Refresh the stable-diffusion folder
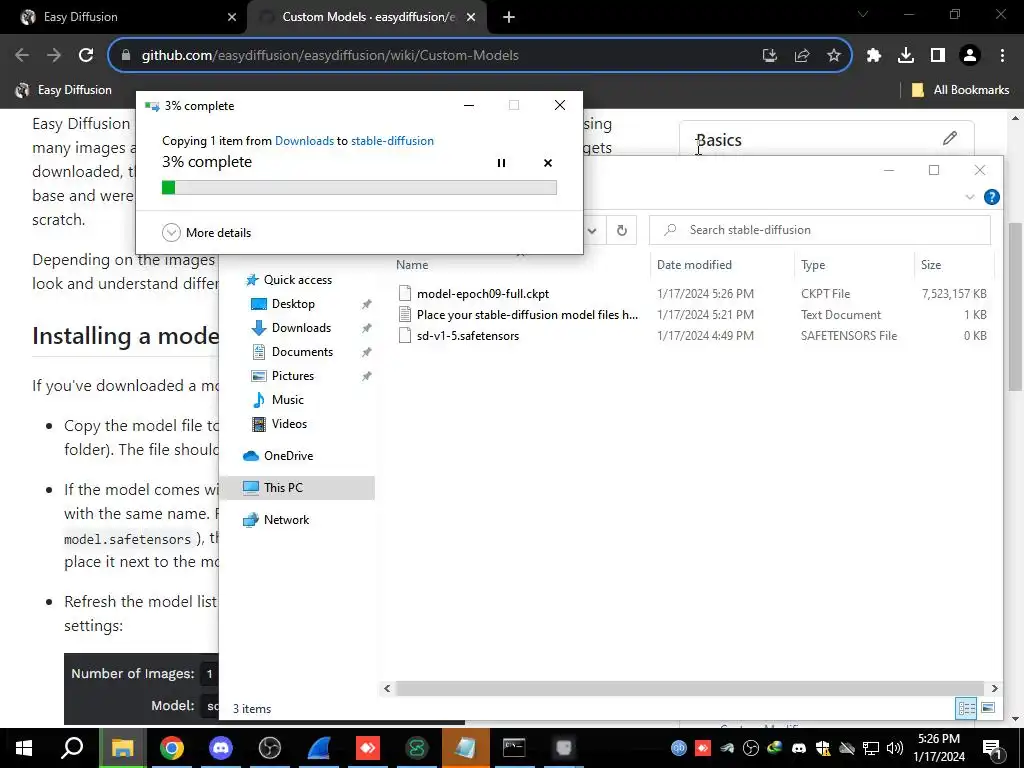The image size is (1024, 768). point(622,230)
